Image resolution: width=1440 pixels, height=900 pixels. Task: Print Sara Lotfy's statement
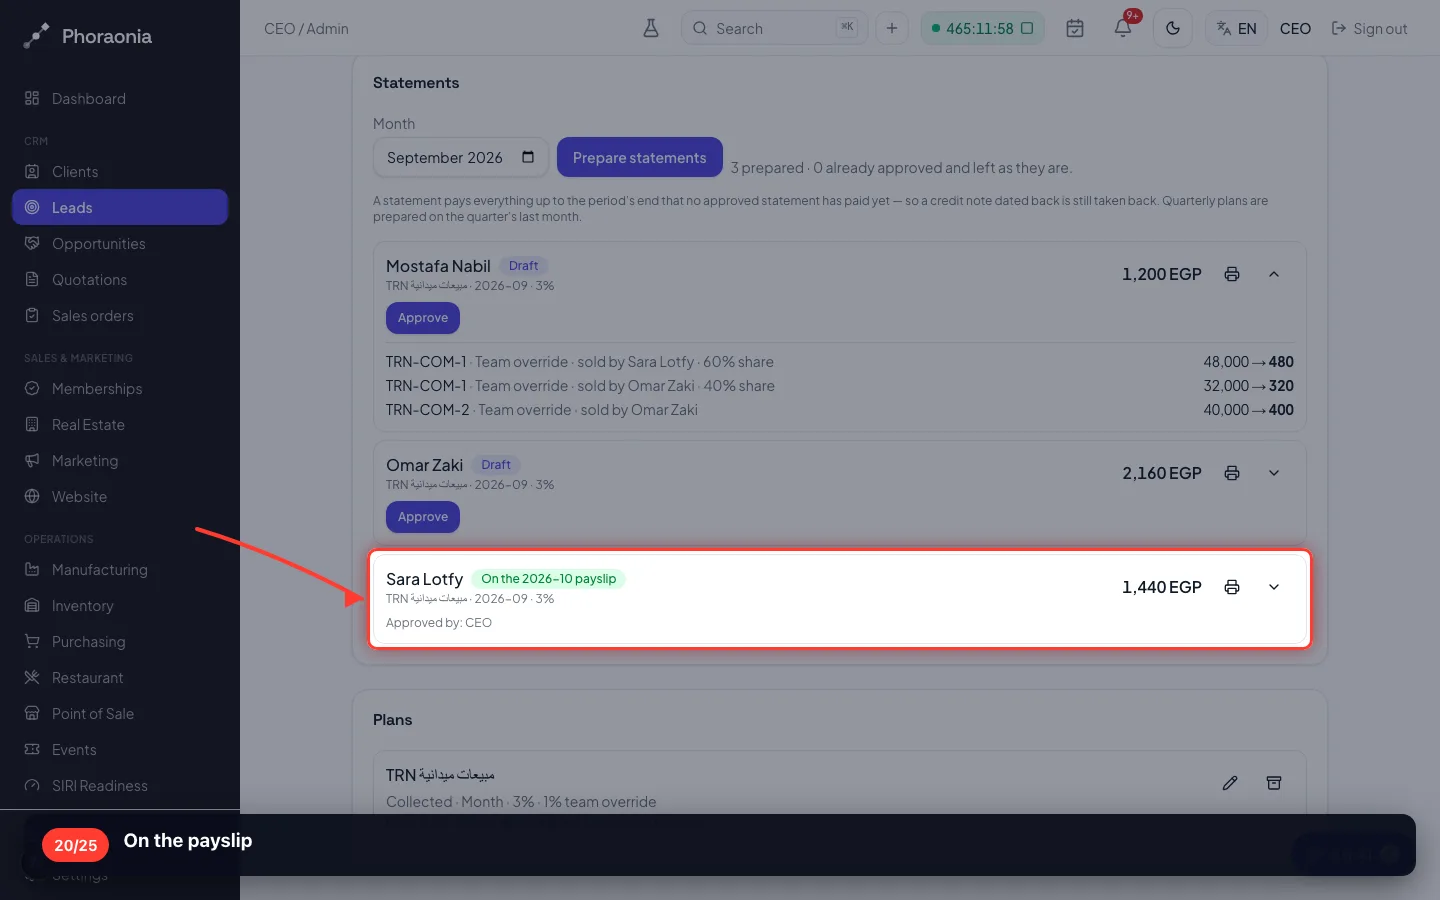(x=1232, y=587)
